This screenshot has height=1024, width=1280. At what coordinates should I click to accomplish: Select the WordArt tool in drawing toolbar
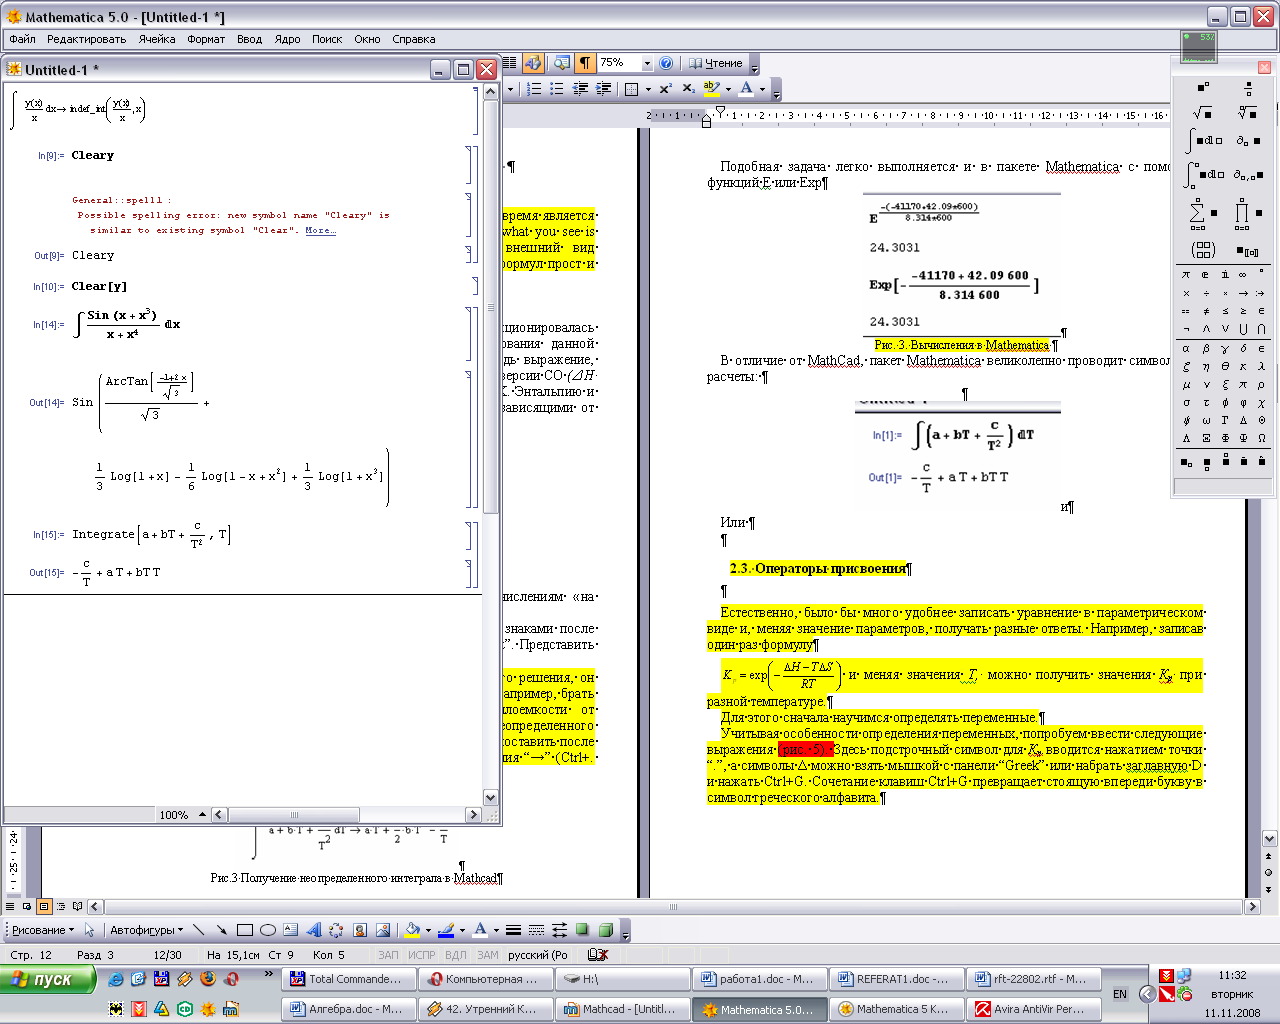click(x=313, y=930)
